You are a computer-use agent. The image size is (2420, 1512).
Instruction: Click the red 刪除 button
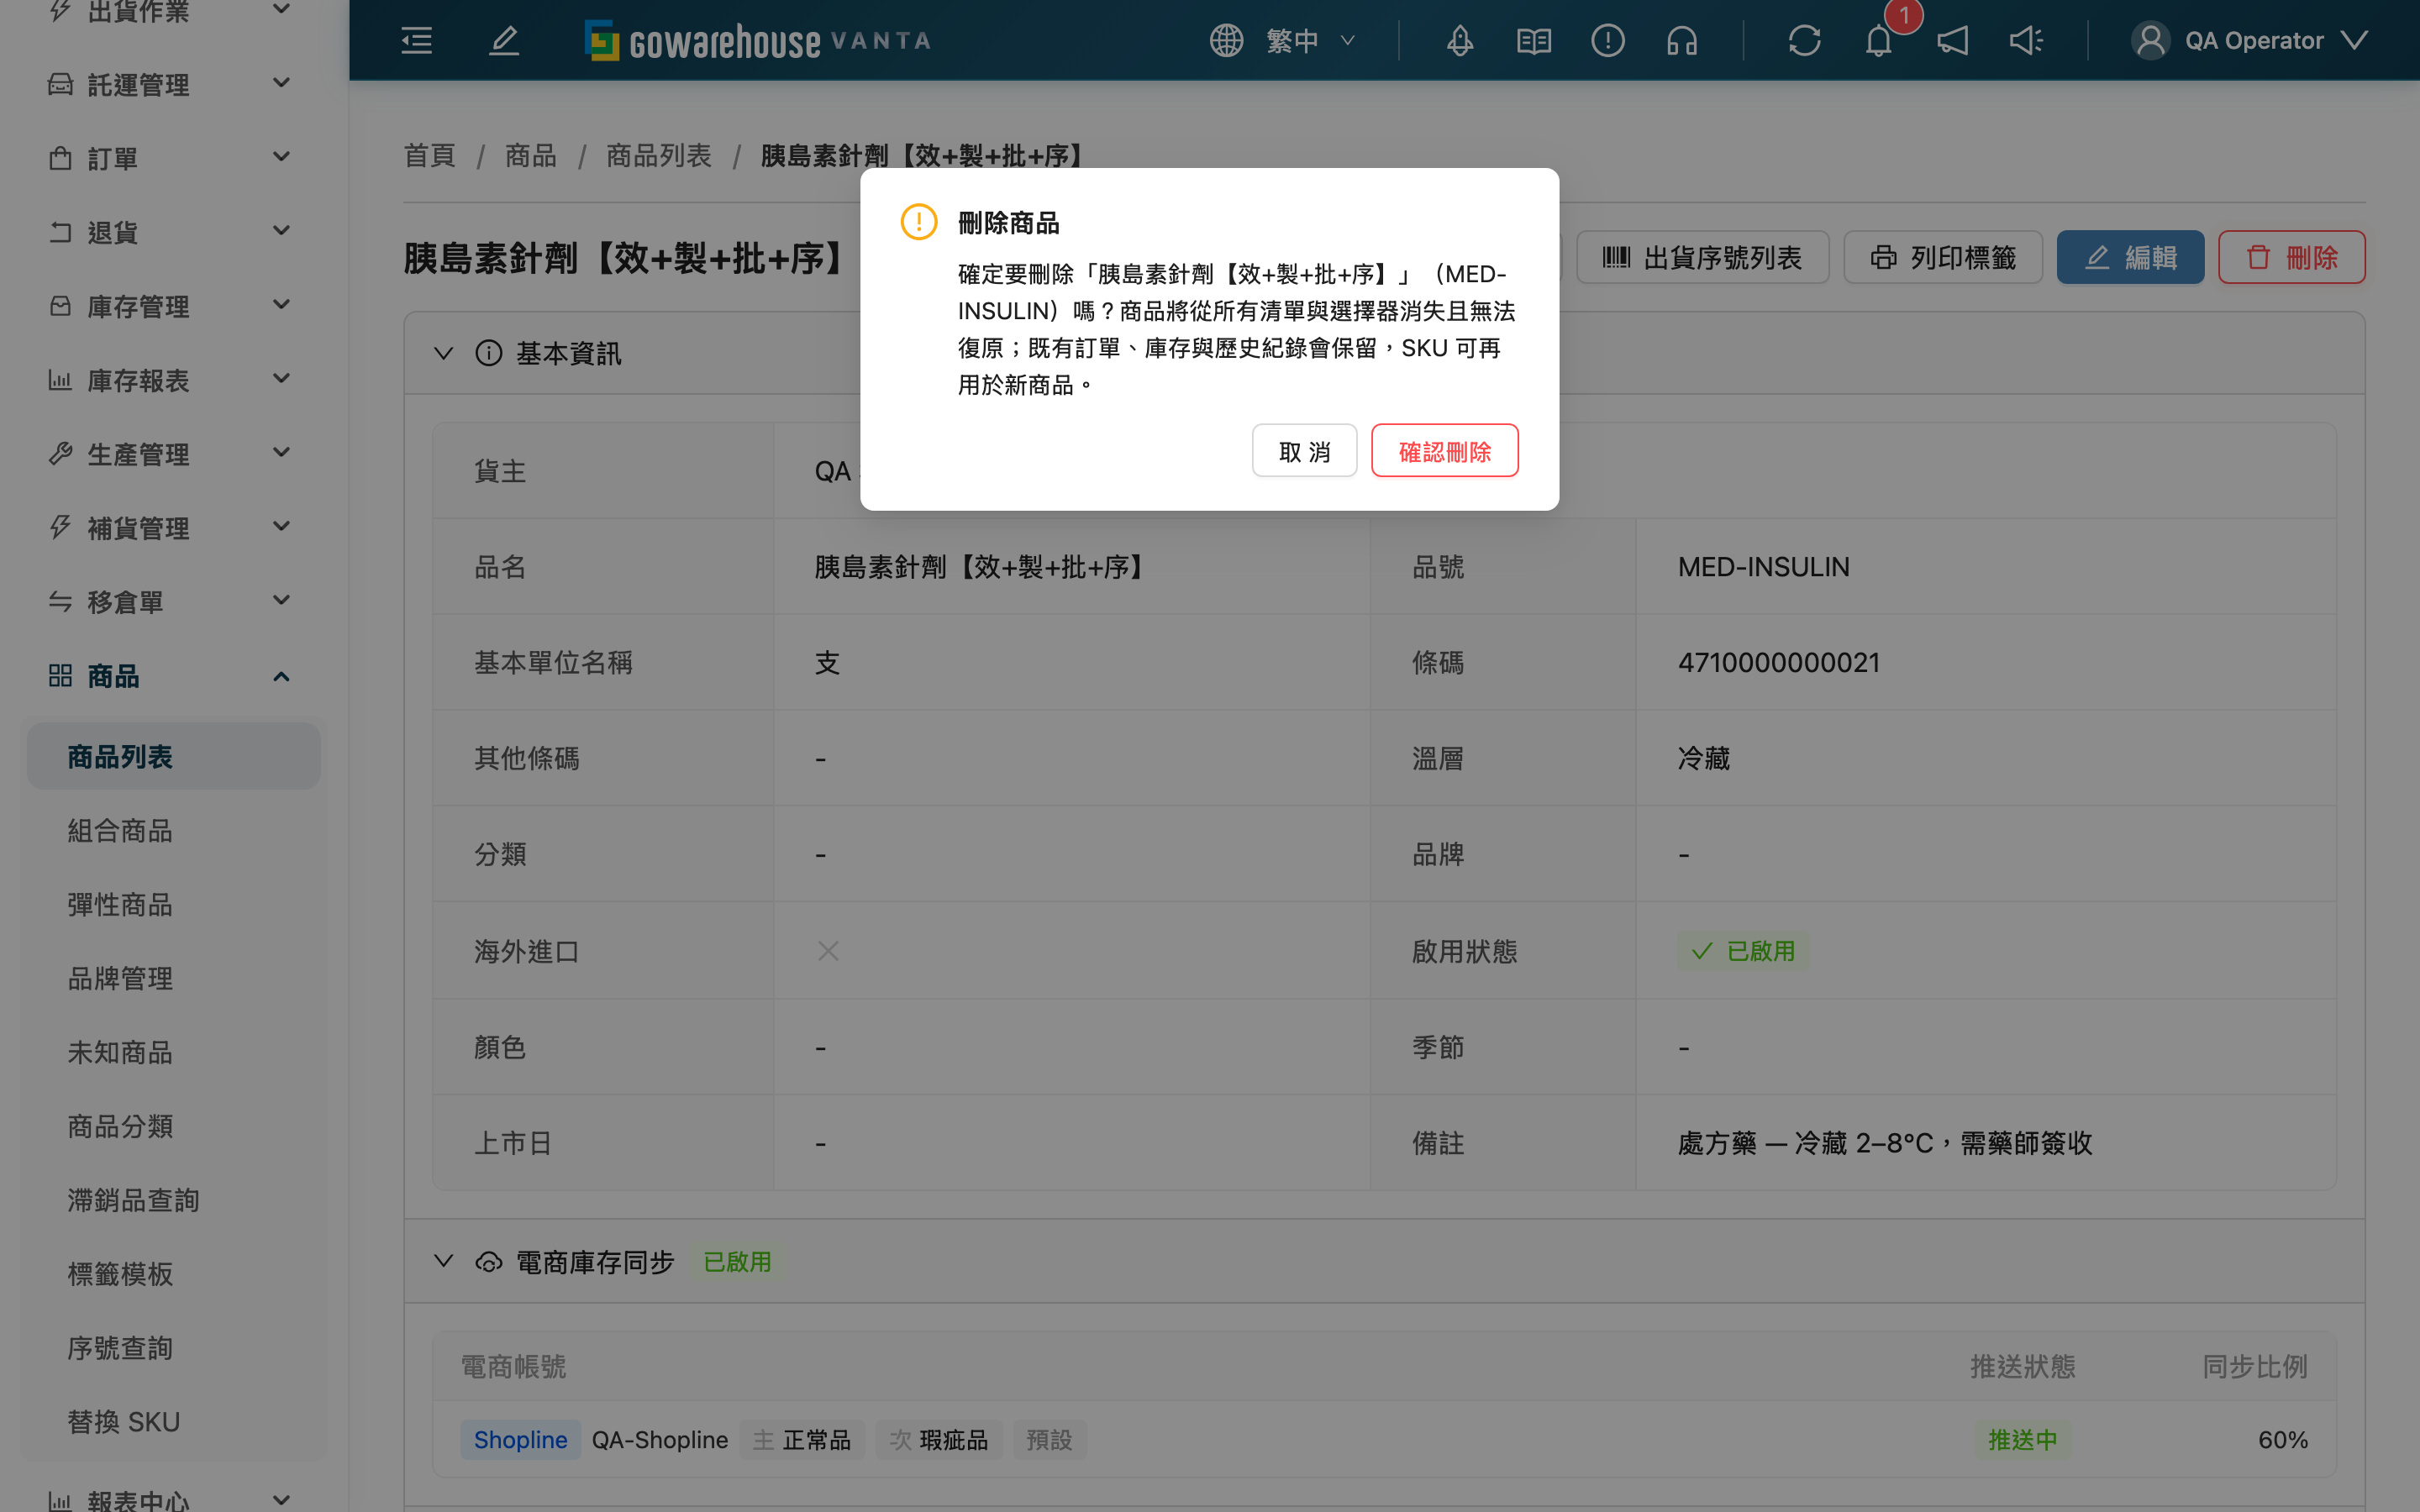point(2291,257)
